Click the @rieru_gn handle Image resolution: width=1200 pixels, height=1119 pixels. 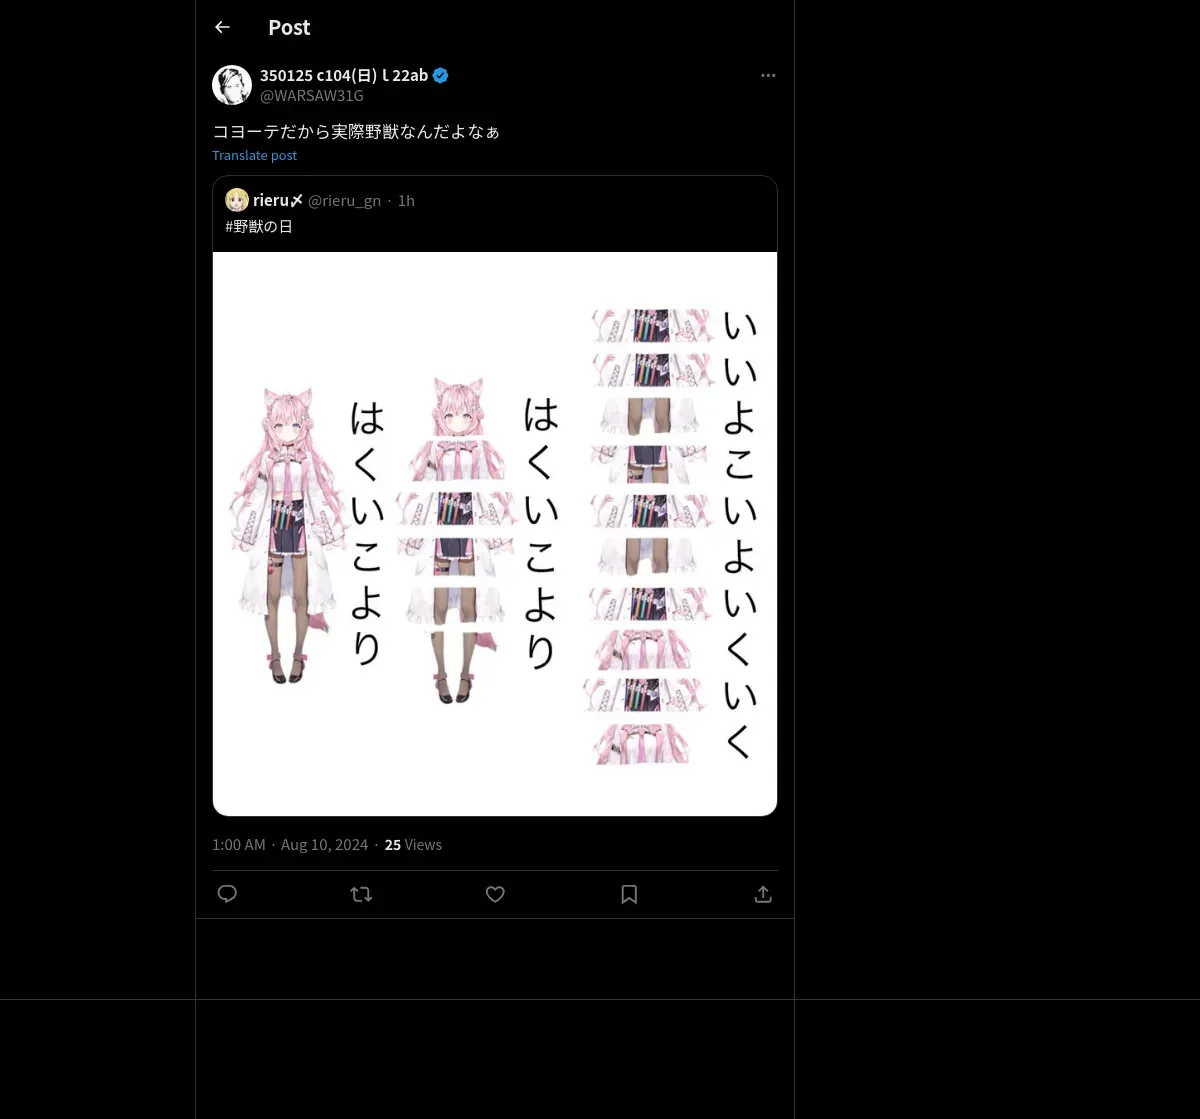pos(344,200)
